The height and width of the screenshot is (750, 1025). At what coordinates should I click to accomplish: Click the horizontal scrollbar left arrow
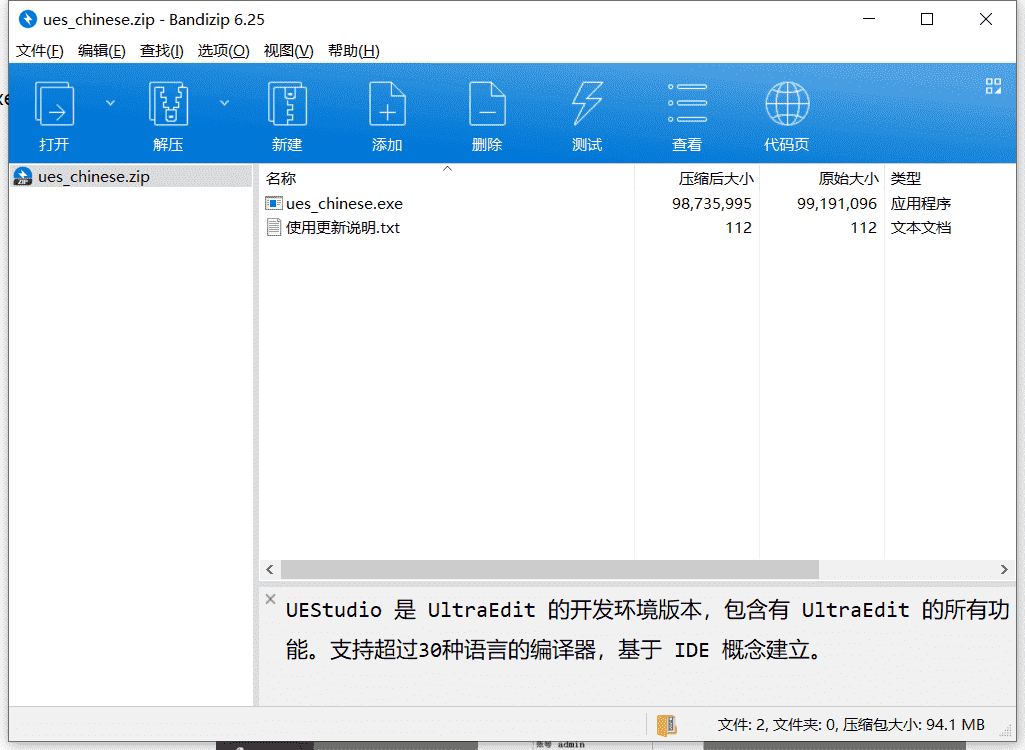coord(270,570)
